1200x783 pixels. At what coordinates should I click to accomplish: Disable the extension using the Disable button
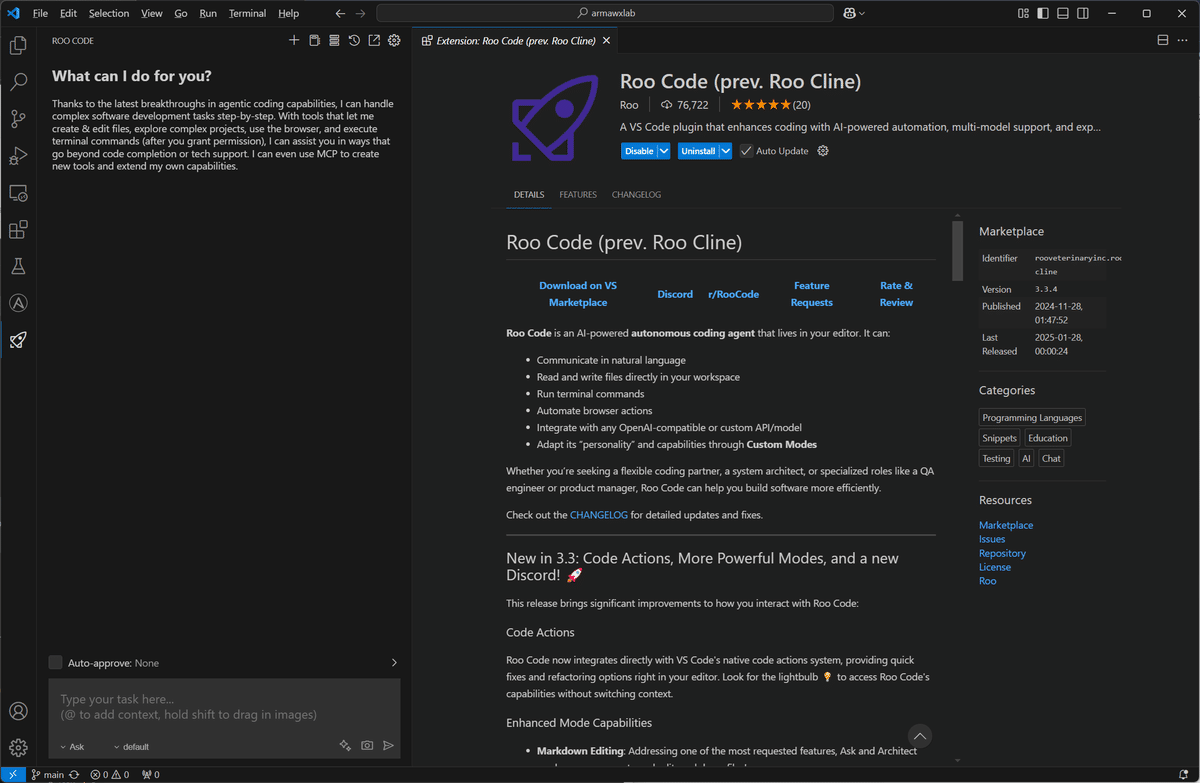tap(638, 150)
